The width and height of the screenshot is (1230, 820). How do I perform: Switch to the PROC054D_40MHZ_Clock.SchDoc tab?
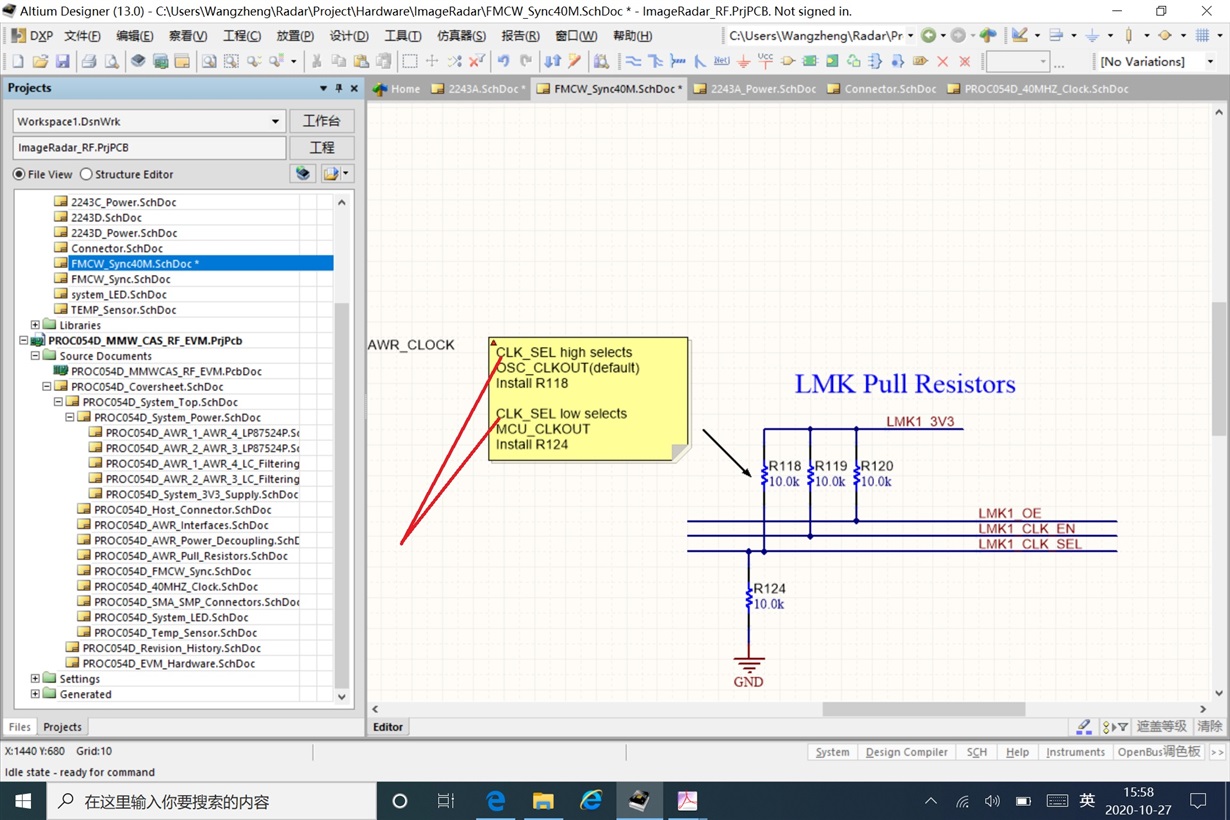tap(1037, 89)
